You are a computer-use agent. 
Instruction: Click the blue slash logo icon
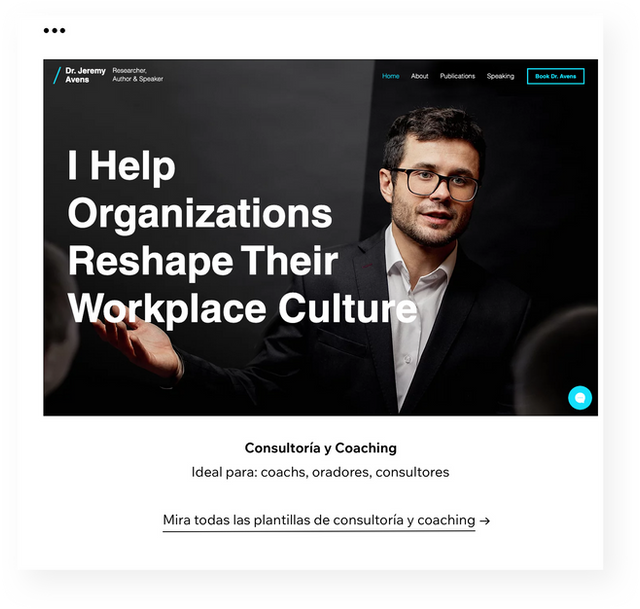[x=57, y=76]
